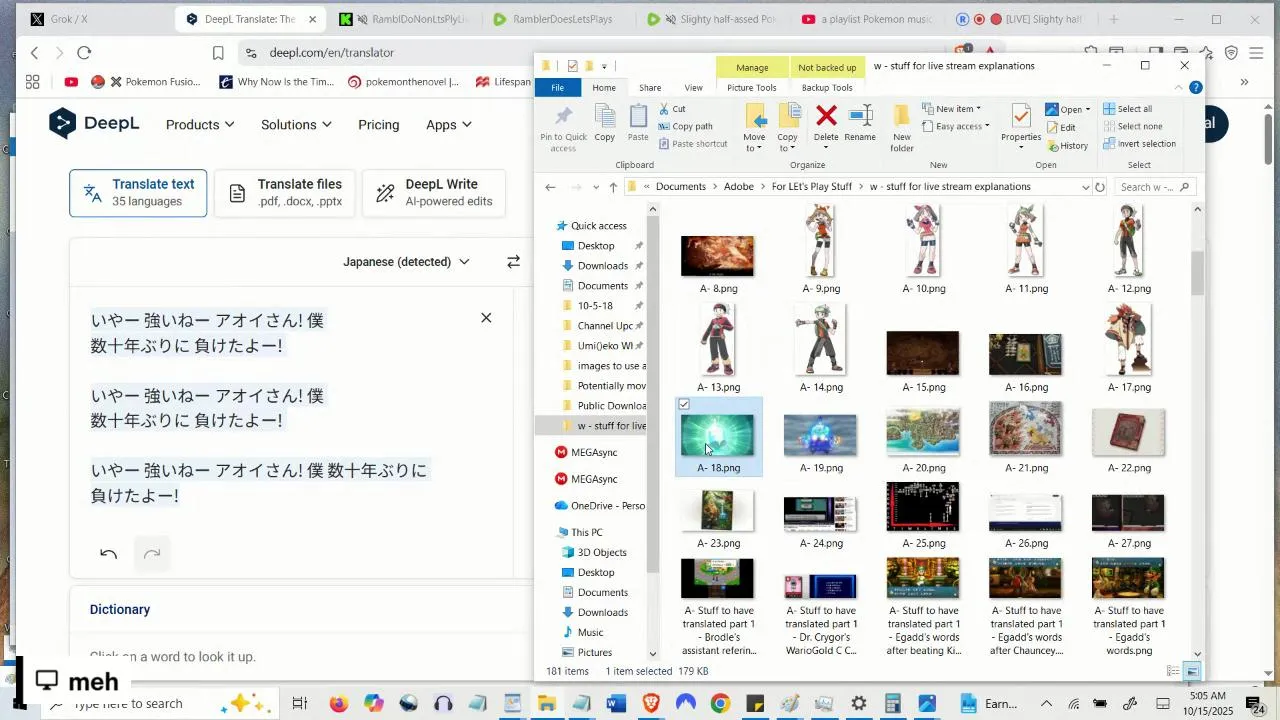The image size is (1280, 720).
Task: Click the red Delete icon
Action: tap(826, 116)
